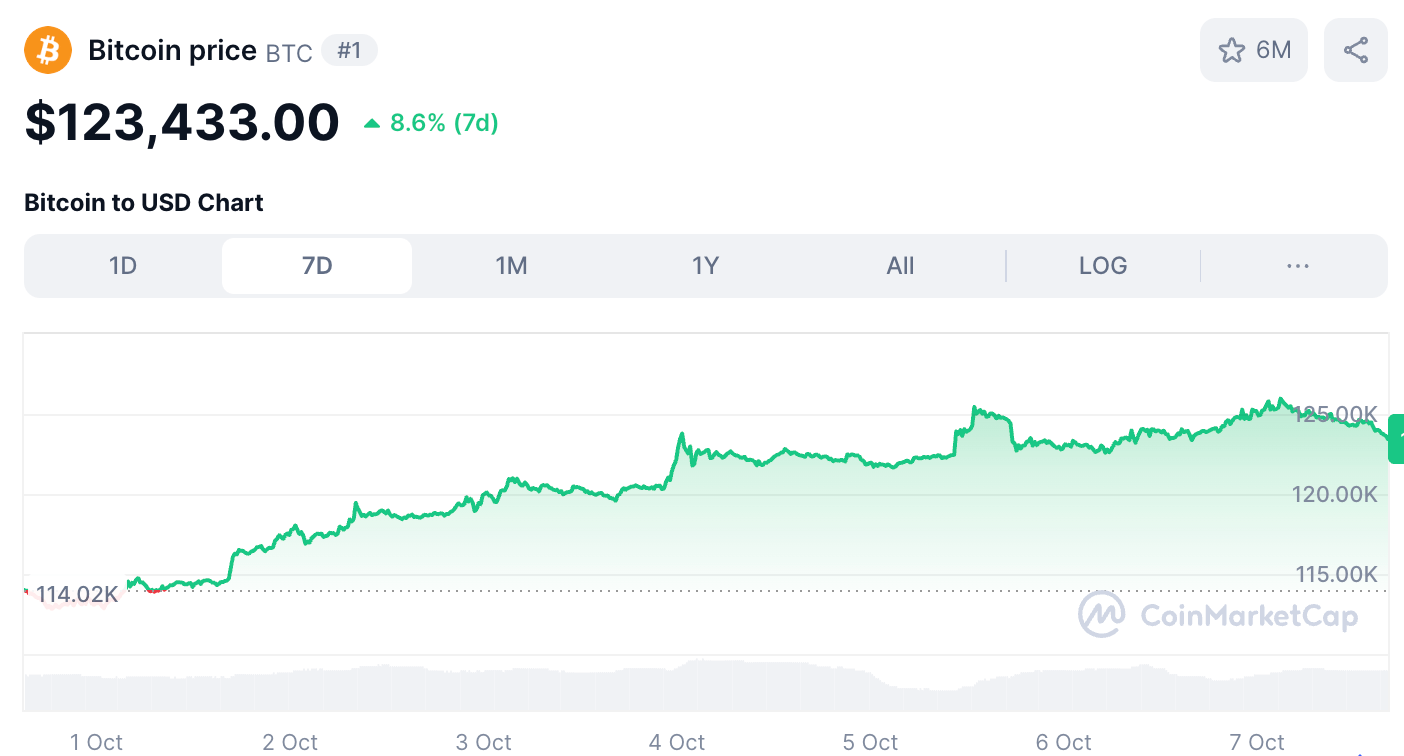This screenshot has width=1404, height=756.
Task: Click the green upward price-change arrow
Action: [370, 122]
